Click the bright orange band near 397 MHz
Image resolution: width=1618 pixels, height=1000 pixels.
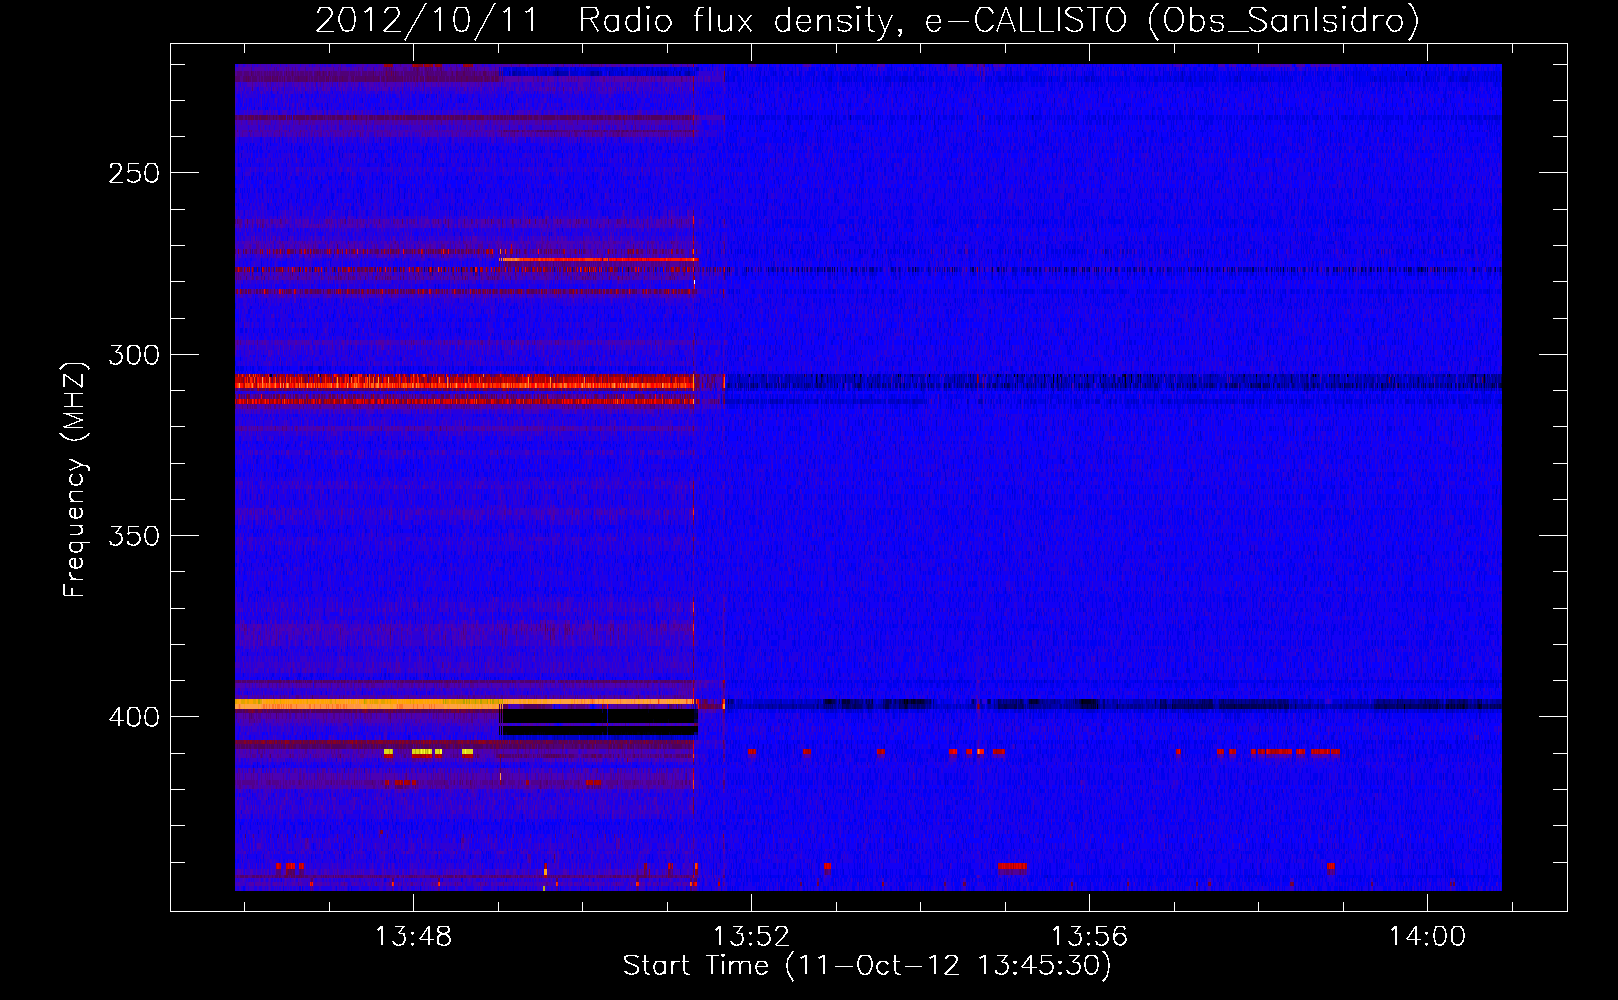(465, 704)
